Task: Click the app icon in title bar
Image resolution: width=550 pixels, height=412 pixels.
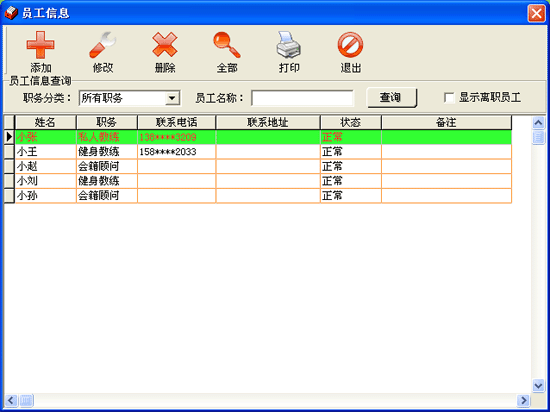Action: point(11,13)
